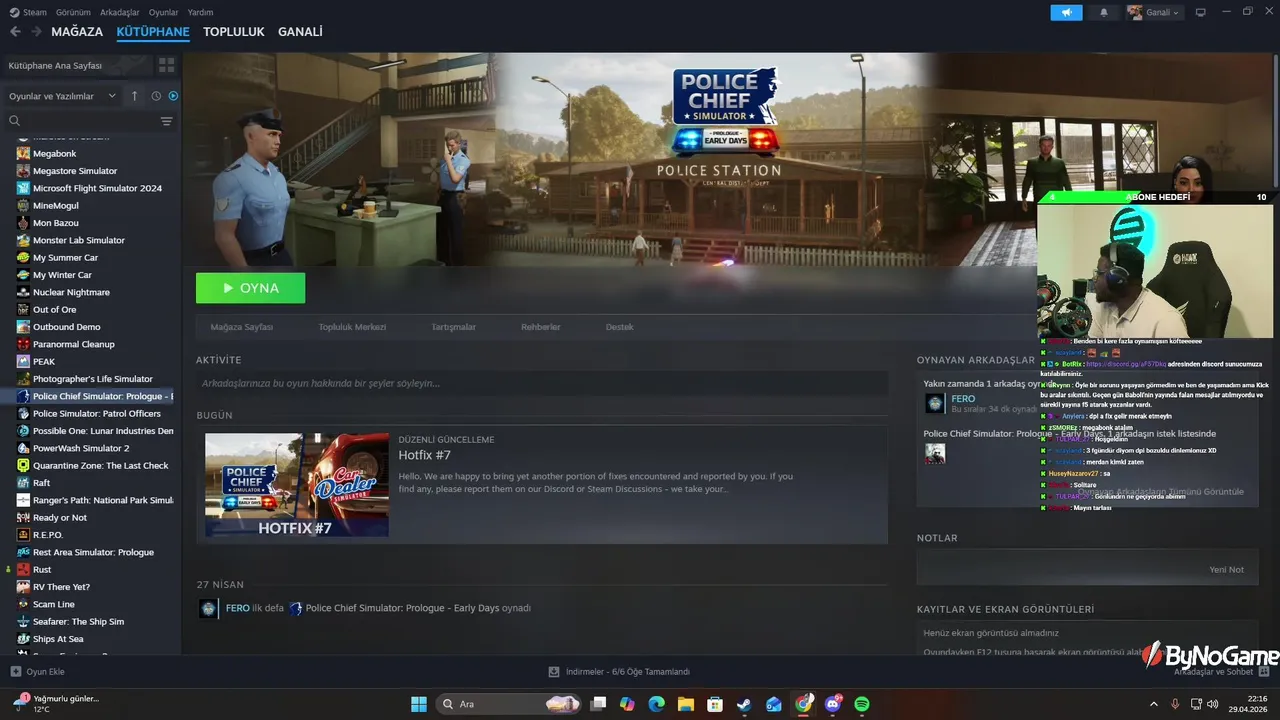Viewport: 1280px width, 720px height.
Task: Click the Megabonk game icon
Action: [x=23, y=154]
